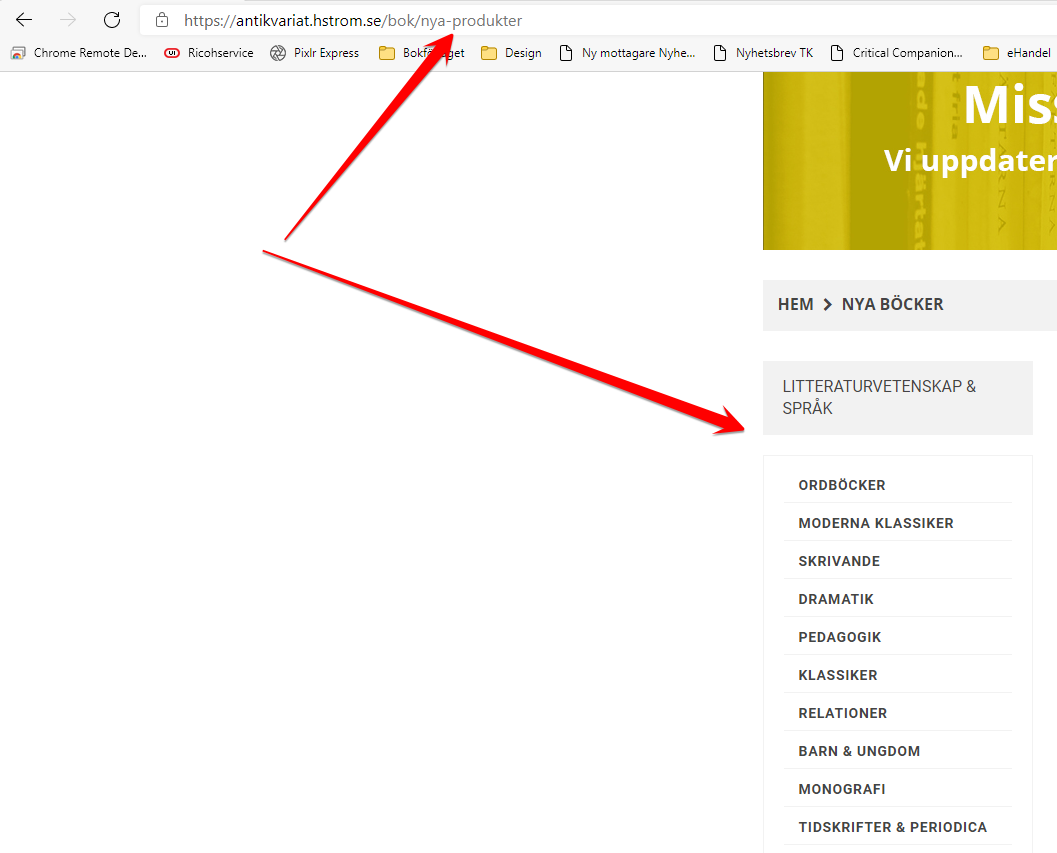Select Litteraturvetenskap & Språk category header
The width and height of the screenshot is (1057, 853).
[897, 398]
